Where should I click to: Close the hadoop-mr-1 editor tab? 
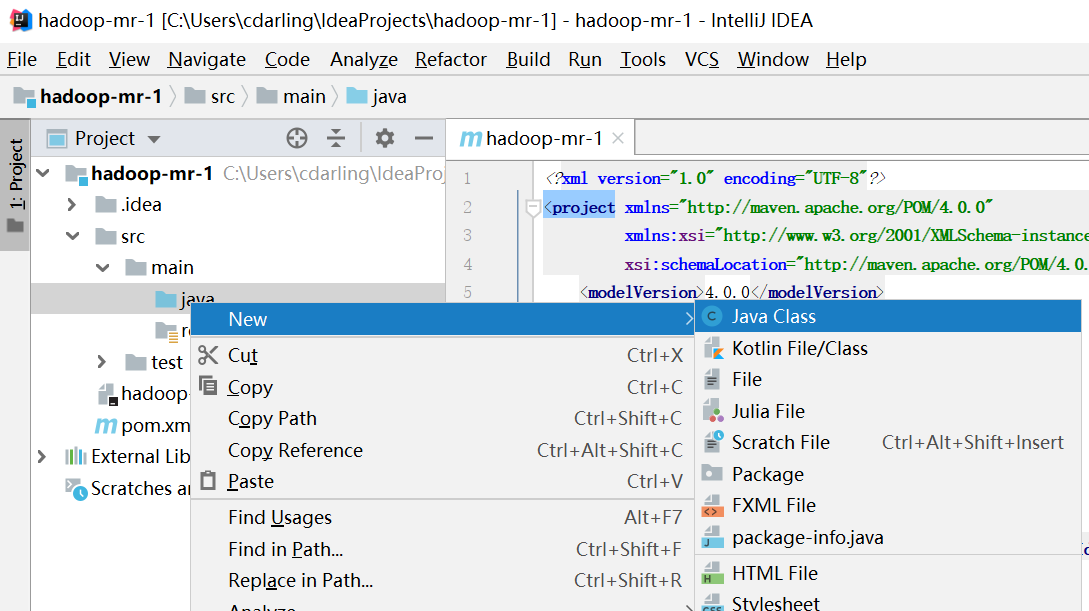pos(617,138)
